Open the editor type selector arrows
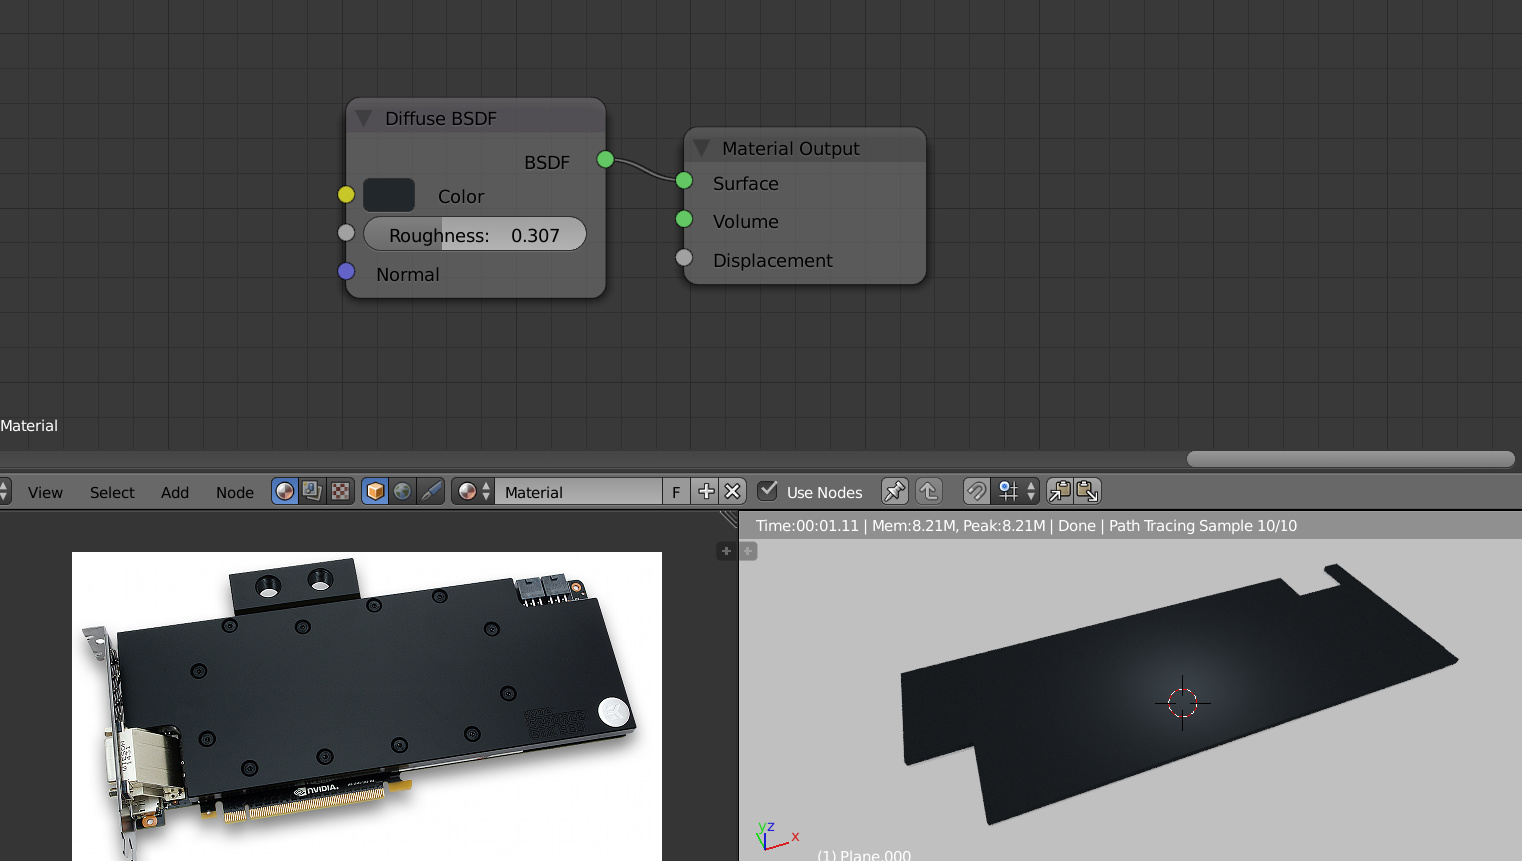Viewport: 1522px width, 861px height. (4, 492)
